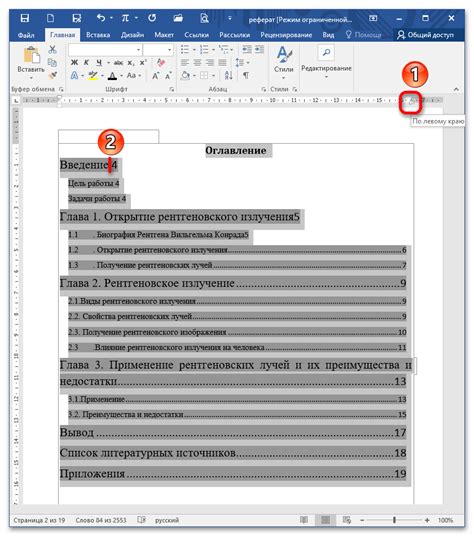
Task: Adjust the zoom slider handle
Action: click(x=394, y=520)
